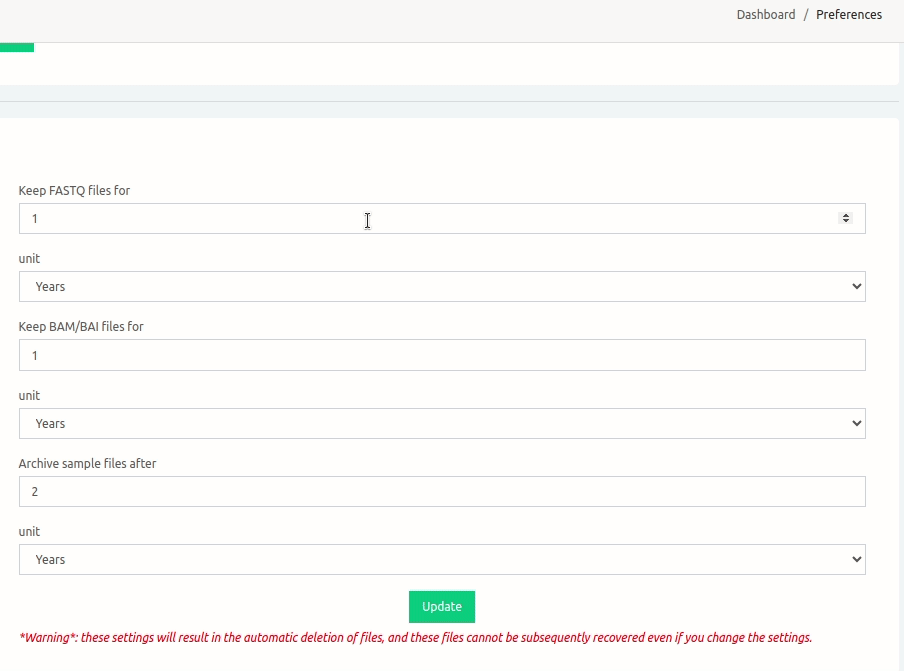Image resolution: width=904 pixels, height=671 pixels.
Task: Click the partial green button at top left
Action: click(x=17, y=47)
